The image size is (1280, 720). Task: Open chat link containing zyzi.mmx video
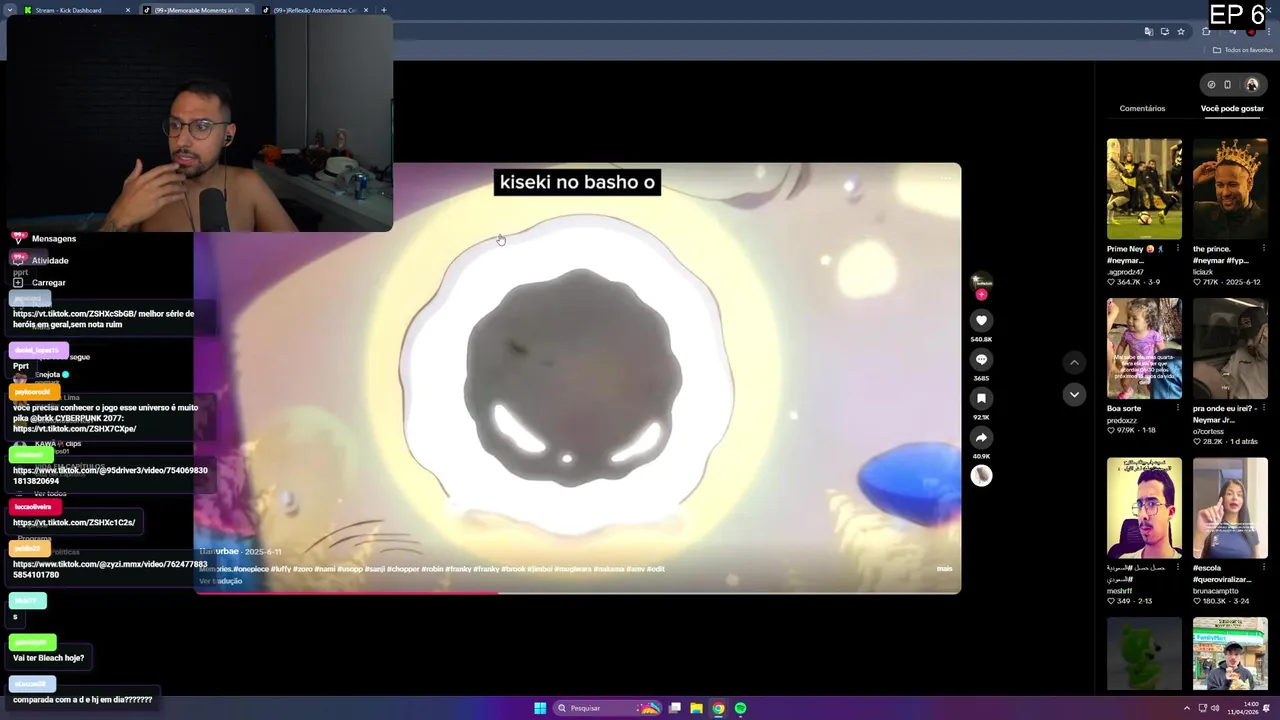tap(110, 570)
